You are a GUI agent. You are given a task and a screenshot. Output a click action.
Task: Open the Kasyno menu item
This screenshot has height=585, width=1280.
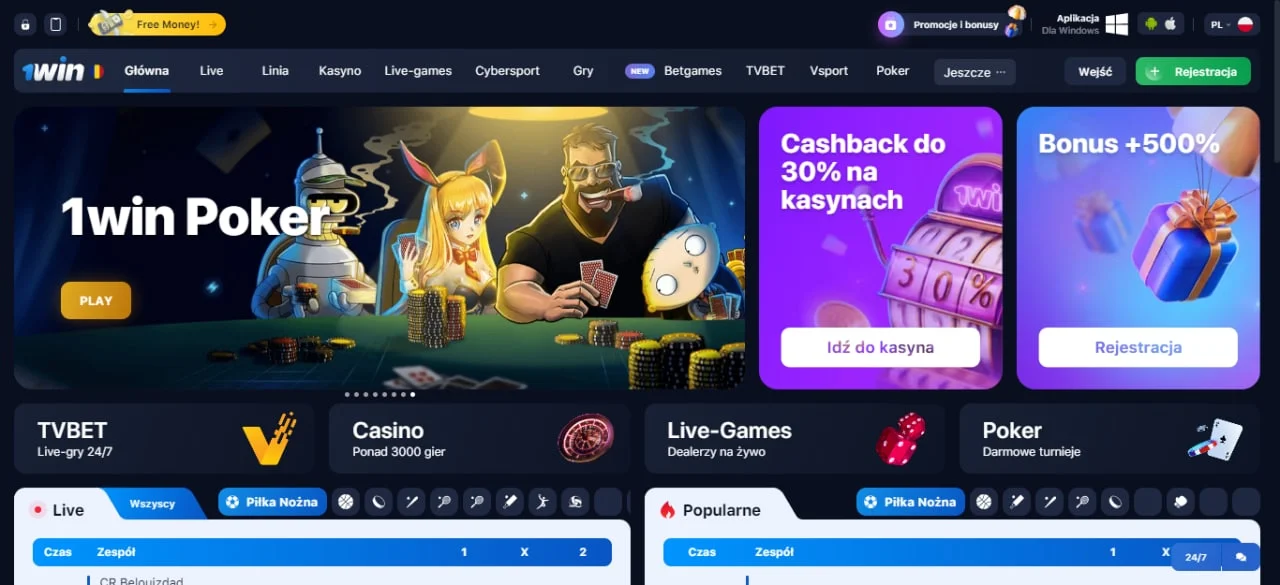(x=340, y=71)
